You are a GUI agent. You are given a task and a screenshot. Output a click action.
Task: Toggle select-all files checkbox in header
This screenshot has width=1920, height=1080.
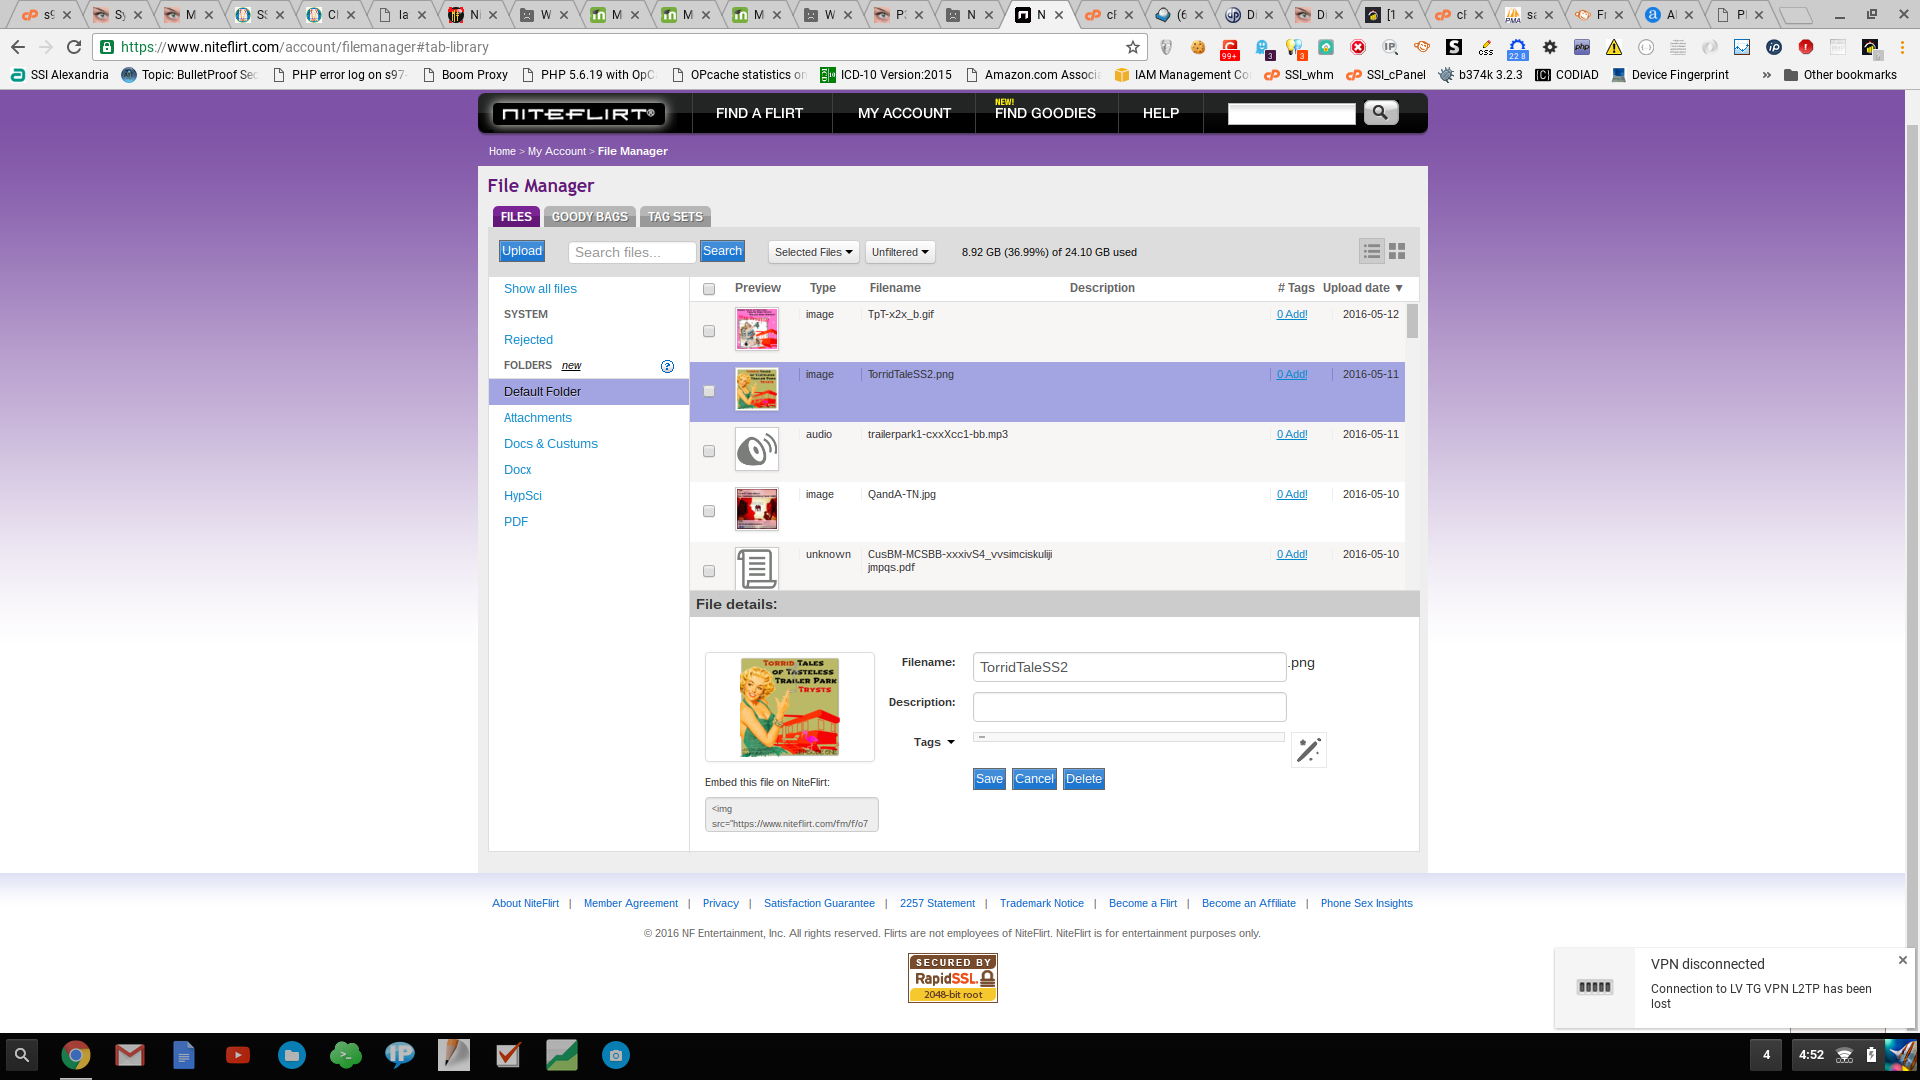[x=709, y=289]
